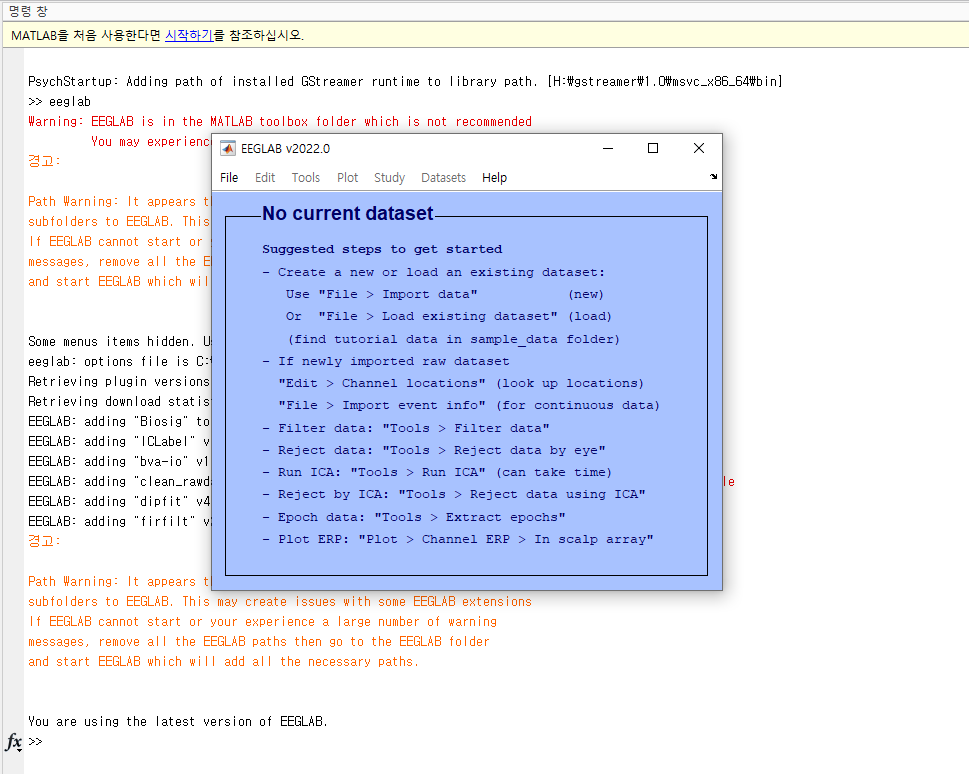Click the '>> eeglab' command line text

(59, 101)
